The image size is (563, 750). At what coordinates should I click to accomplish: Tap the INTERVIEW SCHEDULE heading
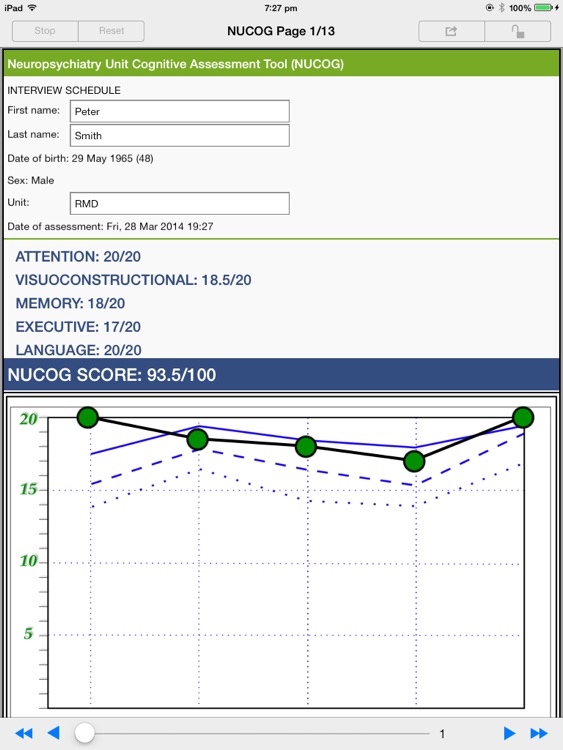[64, 90]
